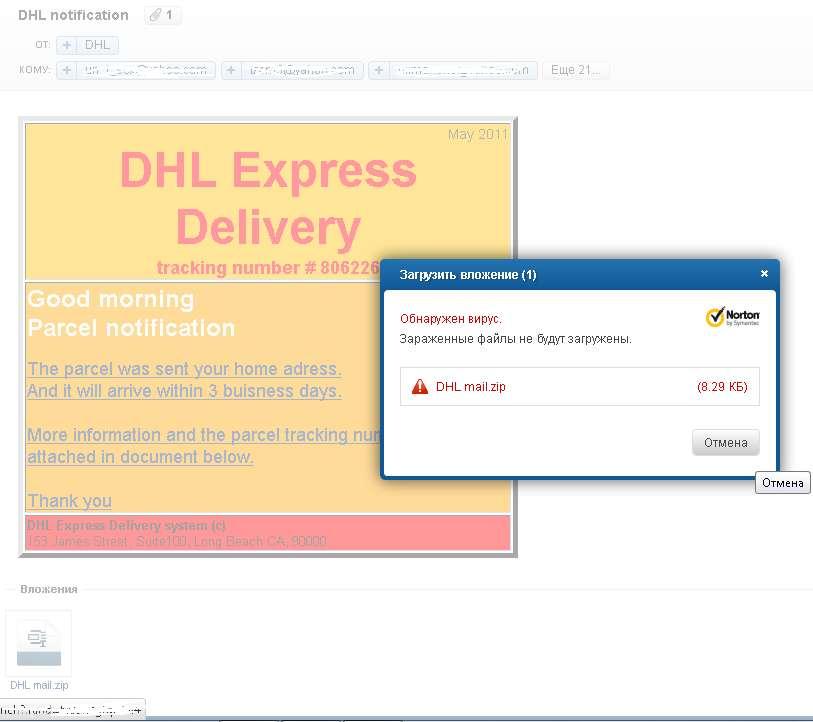Show more recipients via Еще 21...
The width and height of the screenshot is (813, 722).
tap(575, 70)
